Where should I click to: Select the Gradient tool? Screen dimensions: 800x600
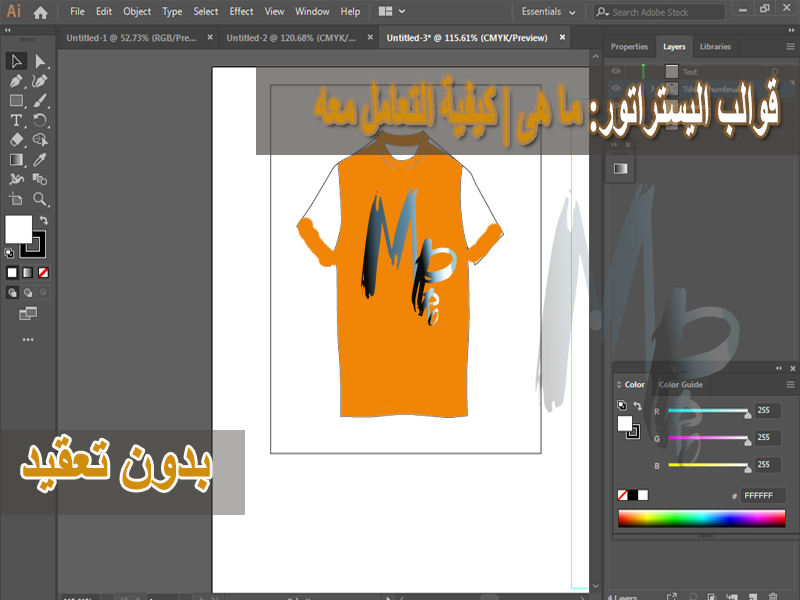coord(16,160)
